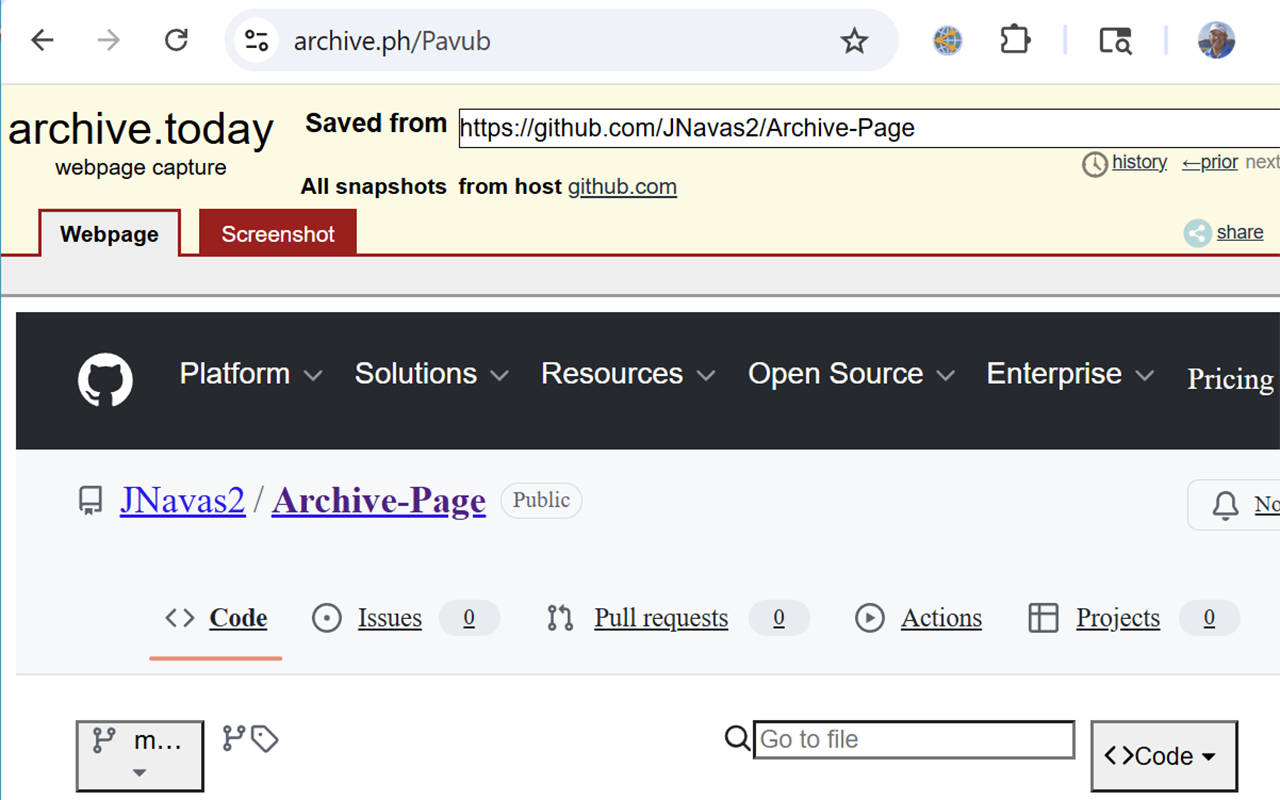Expand the Platform menu
This screenshot has width=1280, height=800.
[x=251, y=374]
